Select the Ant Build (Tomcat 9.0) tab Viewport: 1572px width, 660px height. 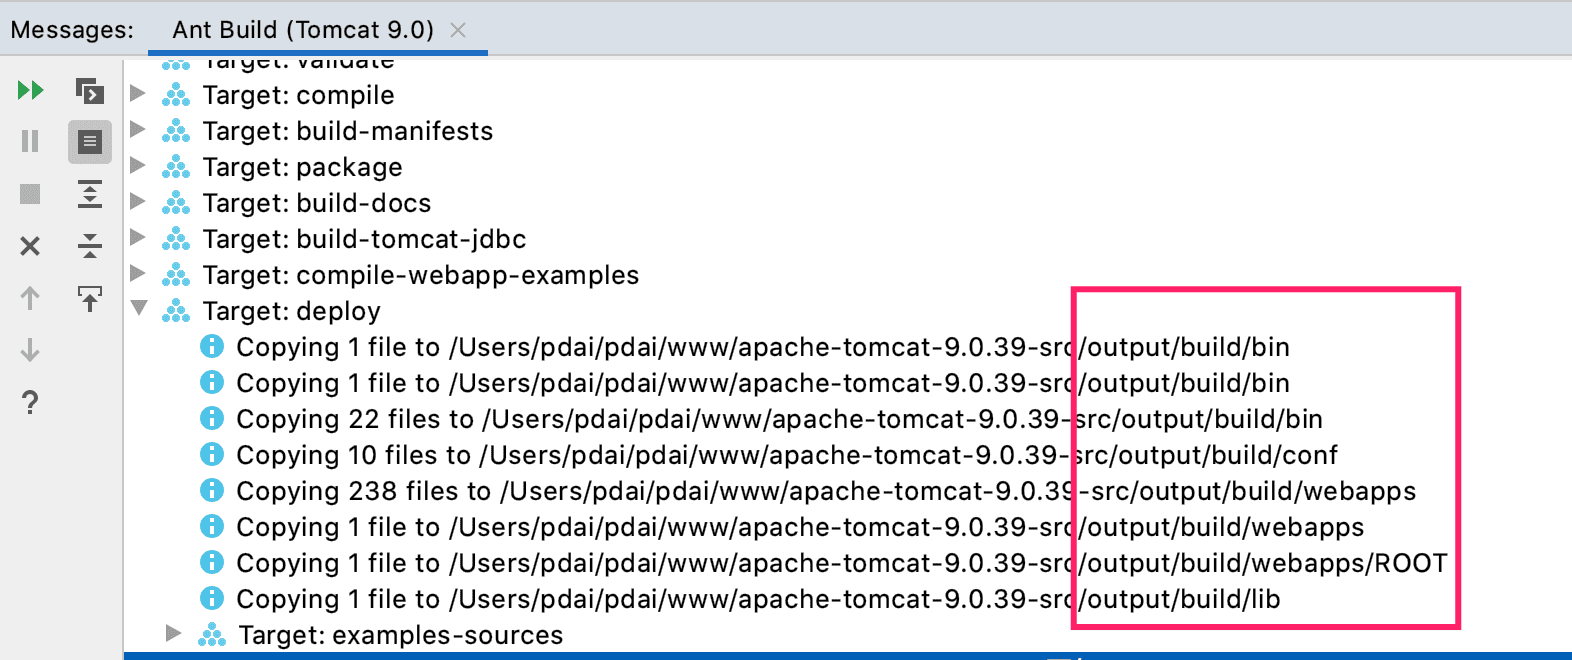pos(302,30)
